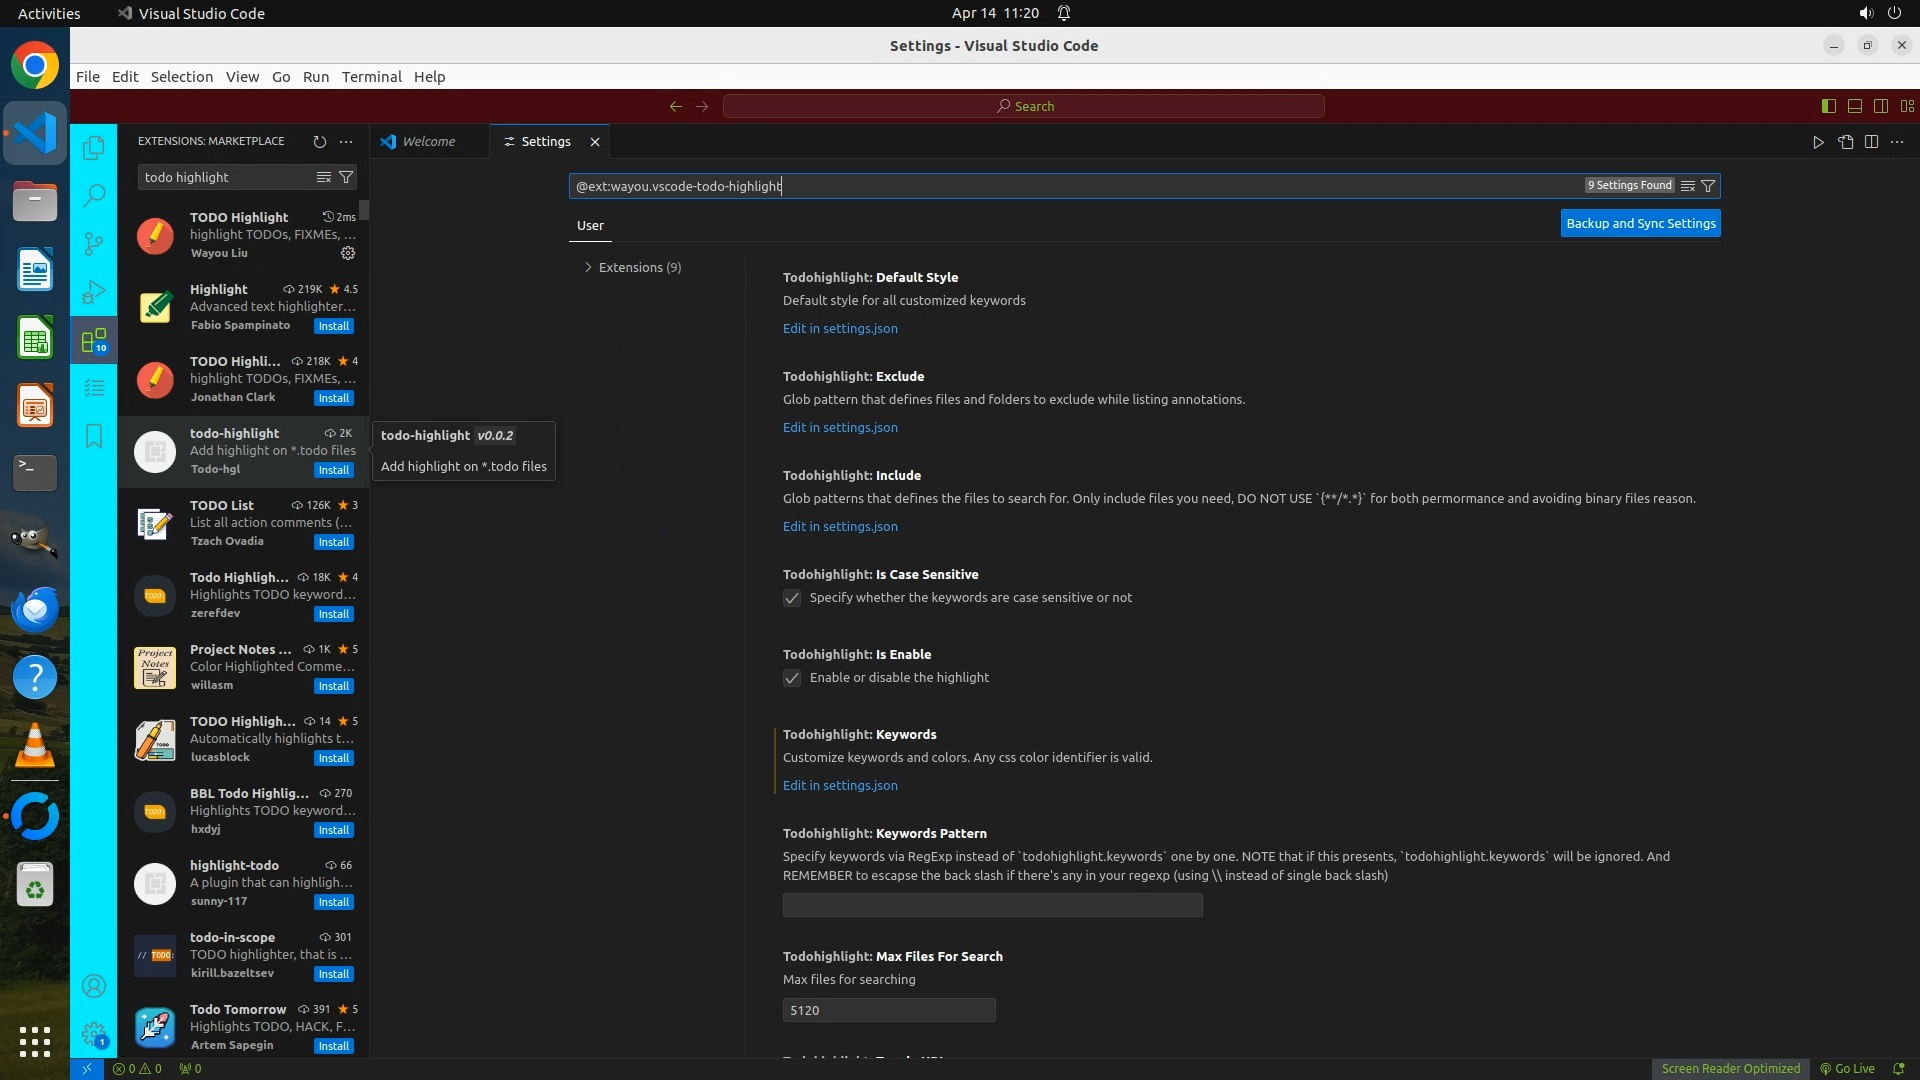Click the Search icon in activity bar
Viewport: 1920px width, 1080px height.
(94, 195)
